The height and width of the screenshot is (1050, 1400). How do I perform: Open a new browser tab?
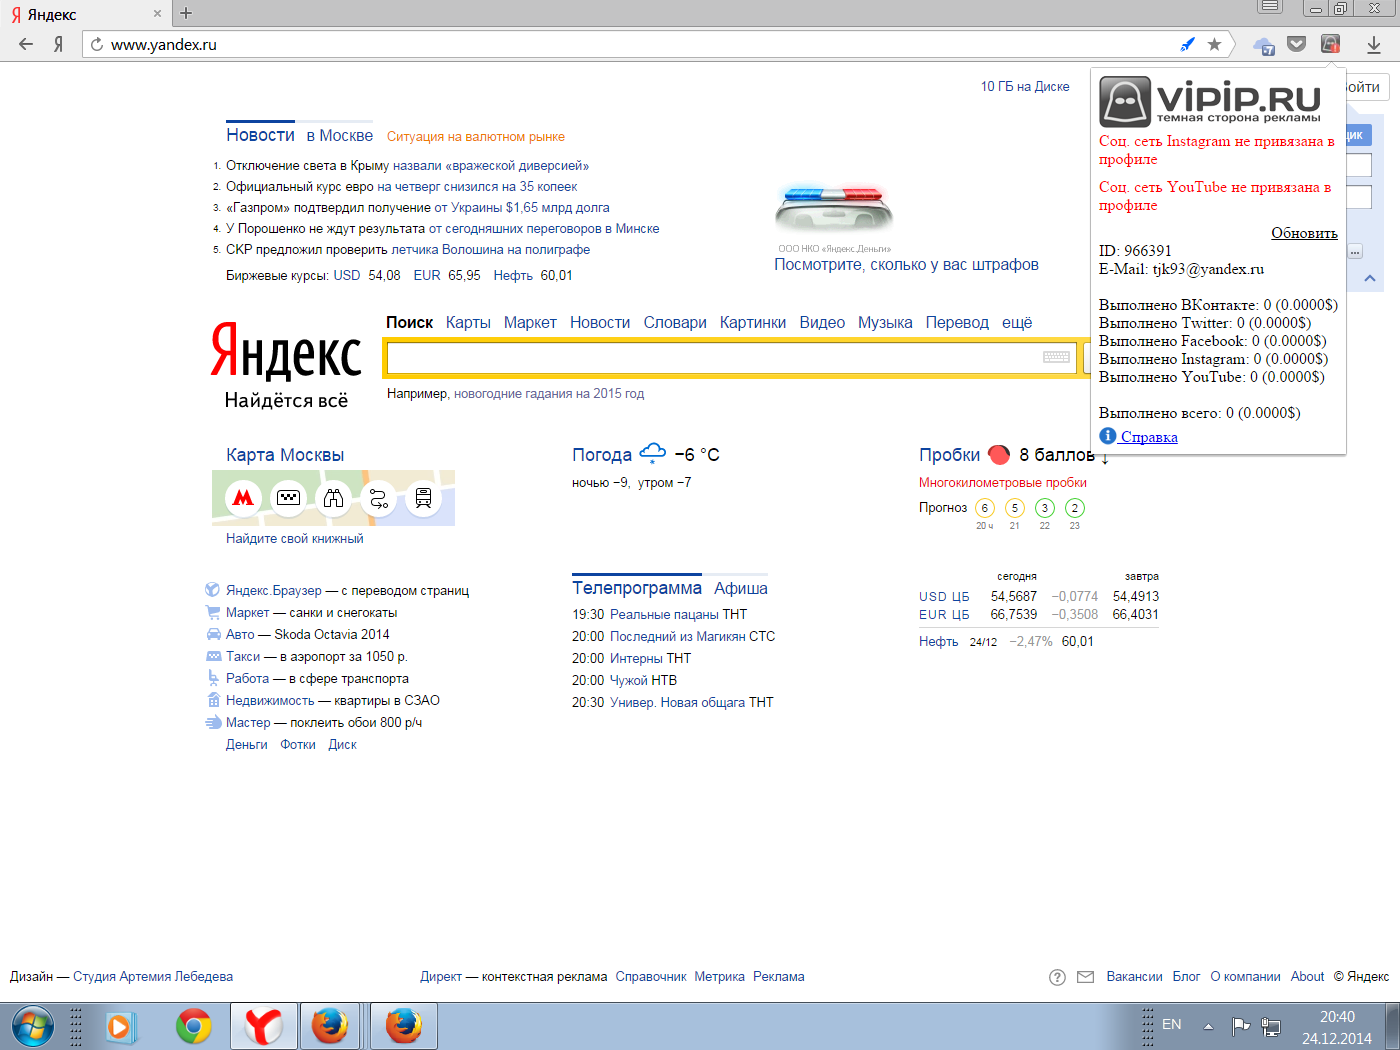[x=186, y=13]
